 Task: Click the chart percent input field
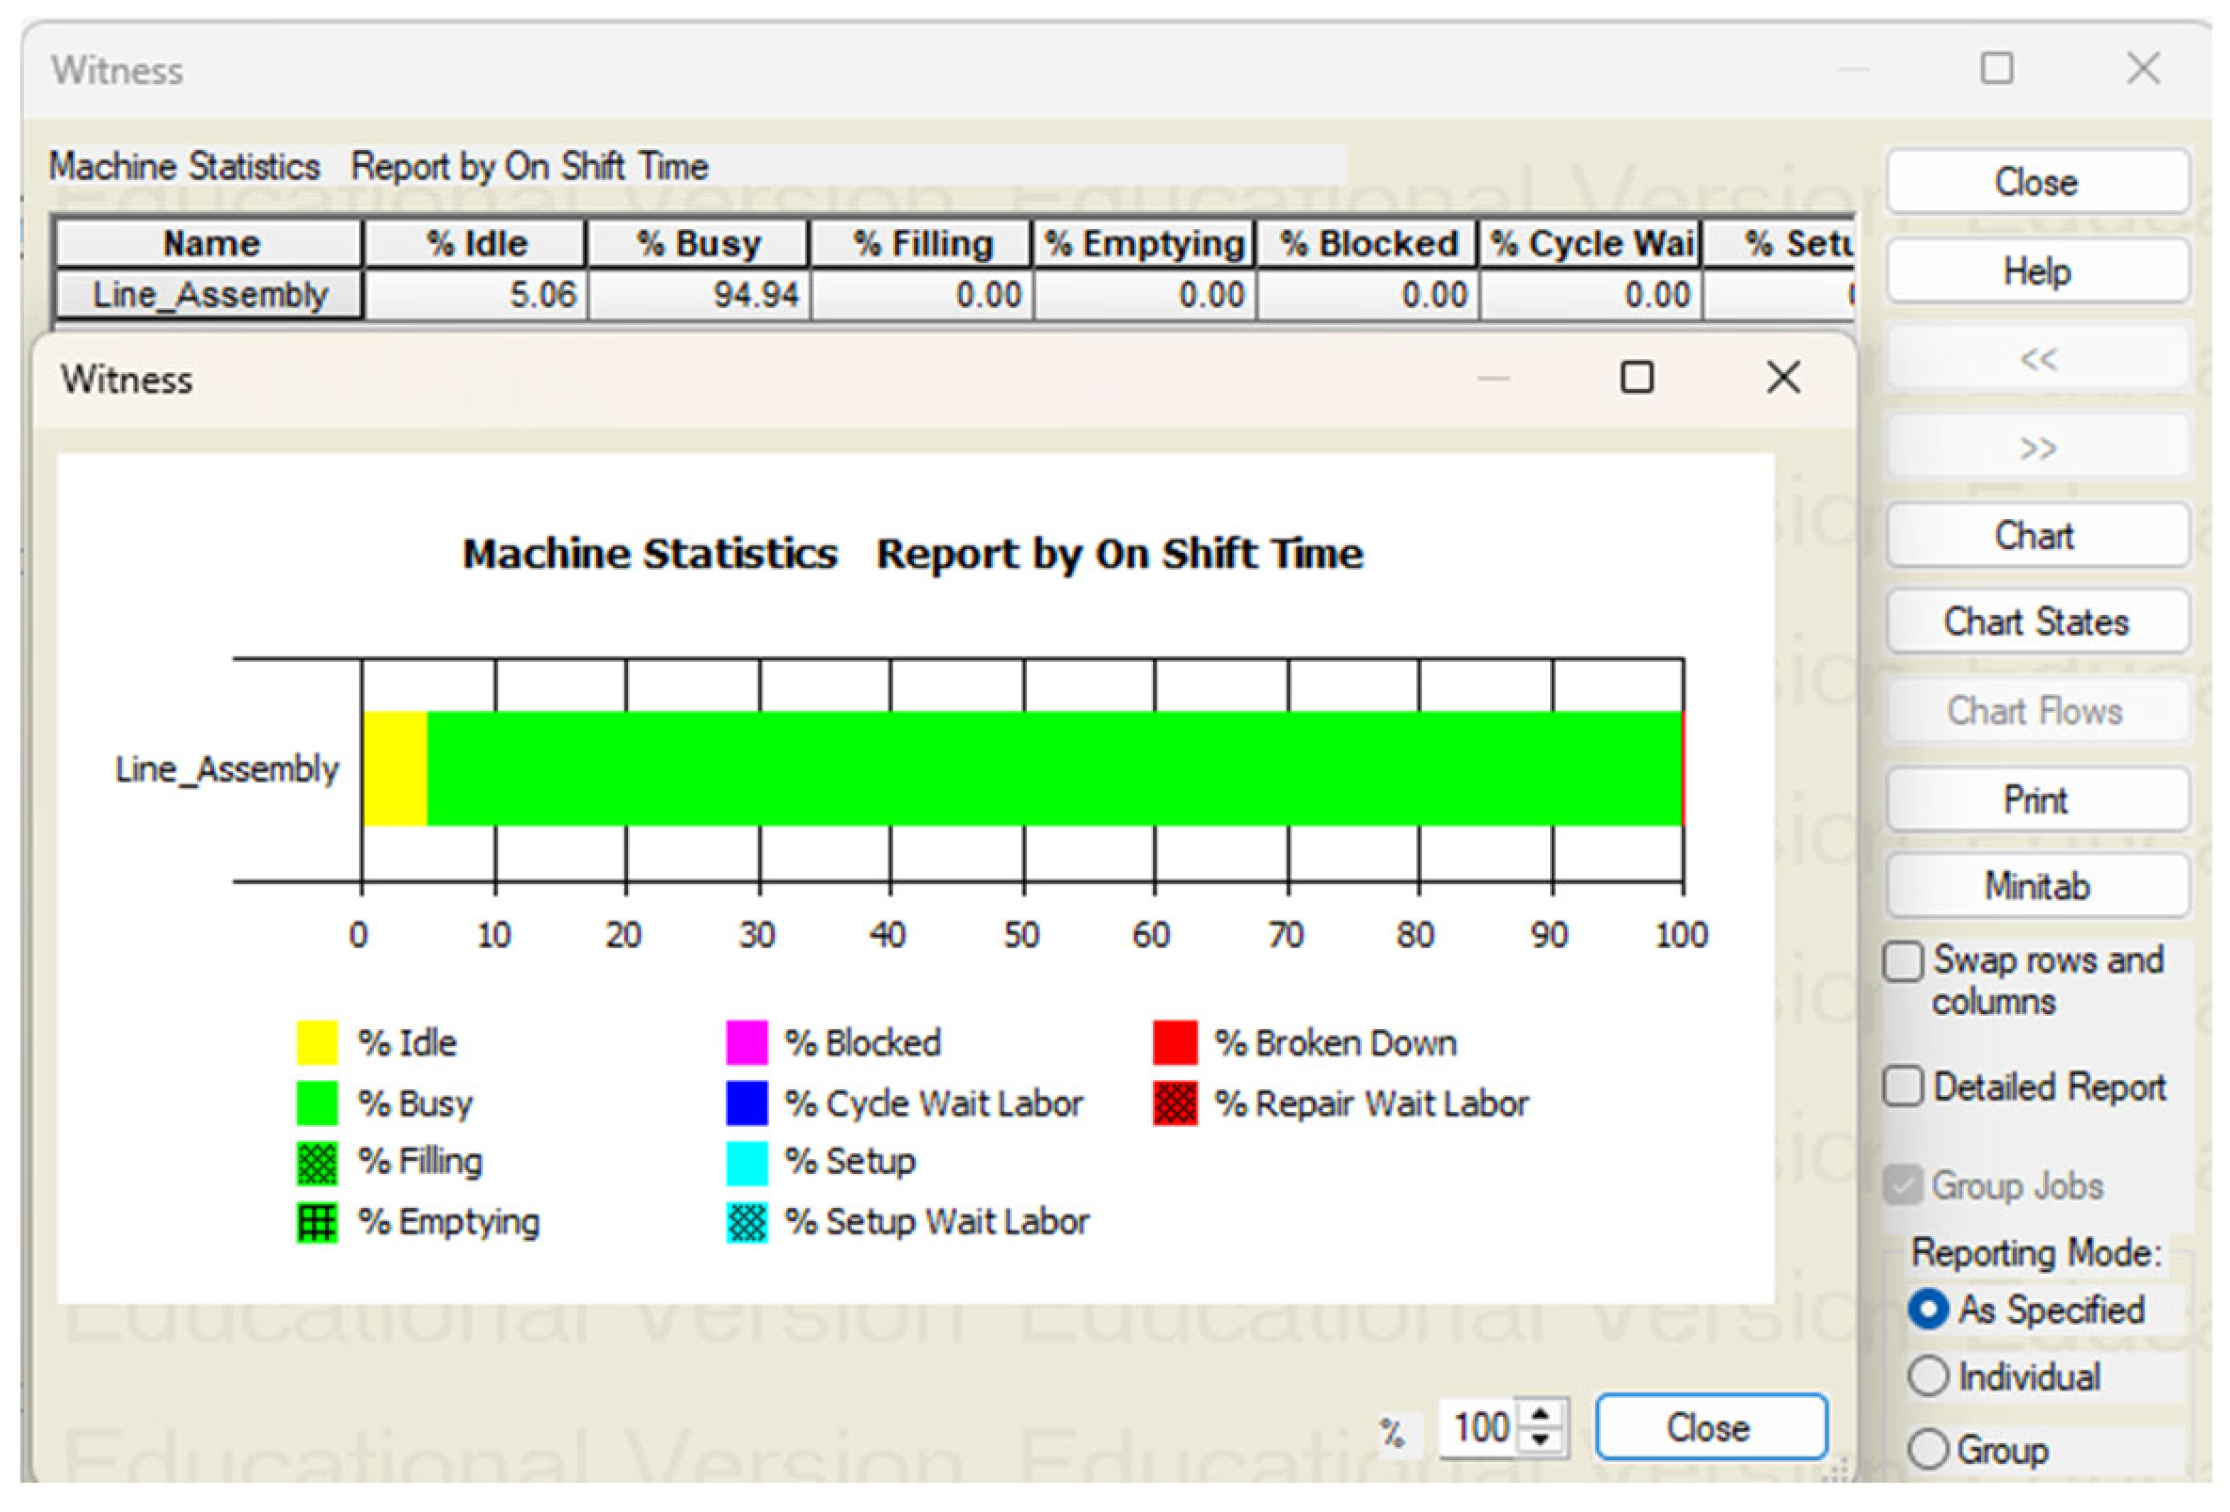coord(1479,1428)
